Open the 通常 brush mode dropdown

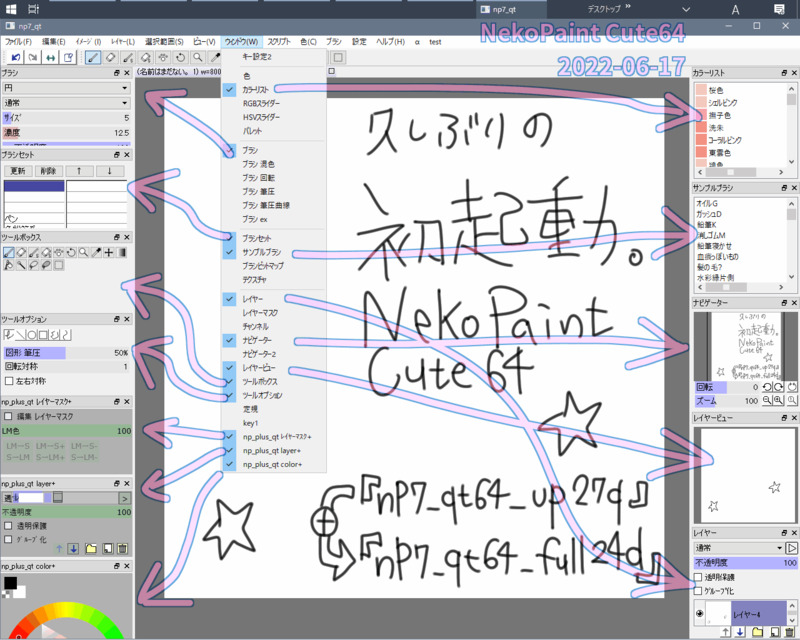(x=66, y=103)
